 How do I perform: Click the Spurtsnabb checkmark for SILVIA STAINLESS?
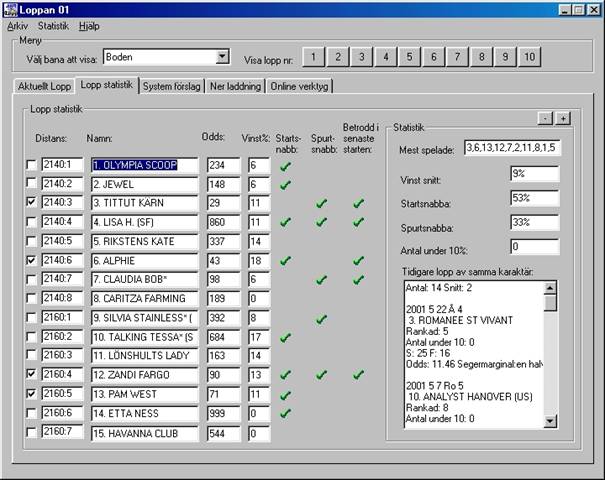click(321, 319)
